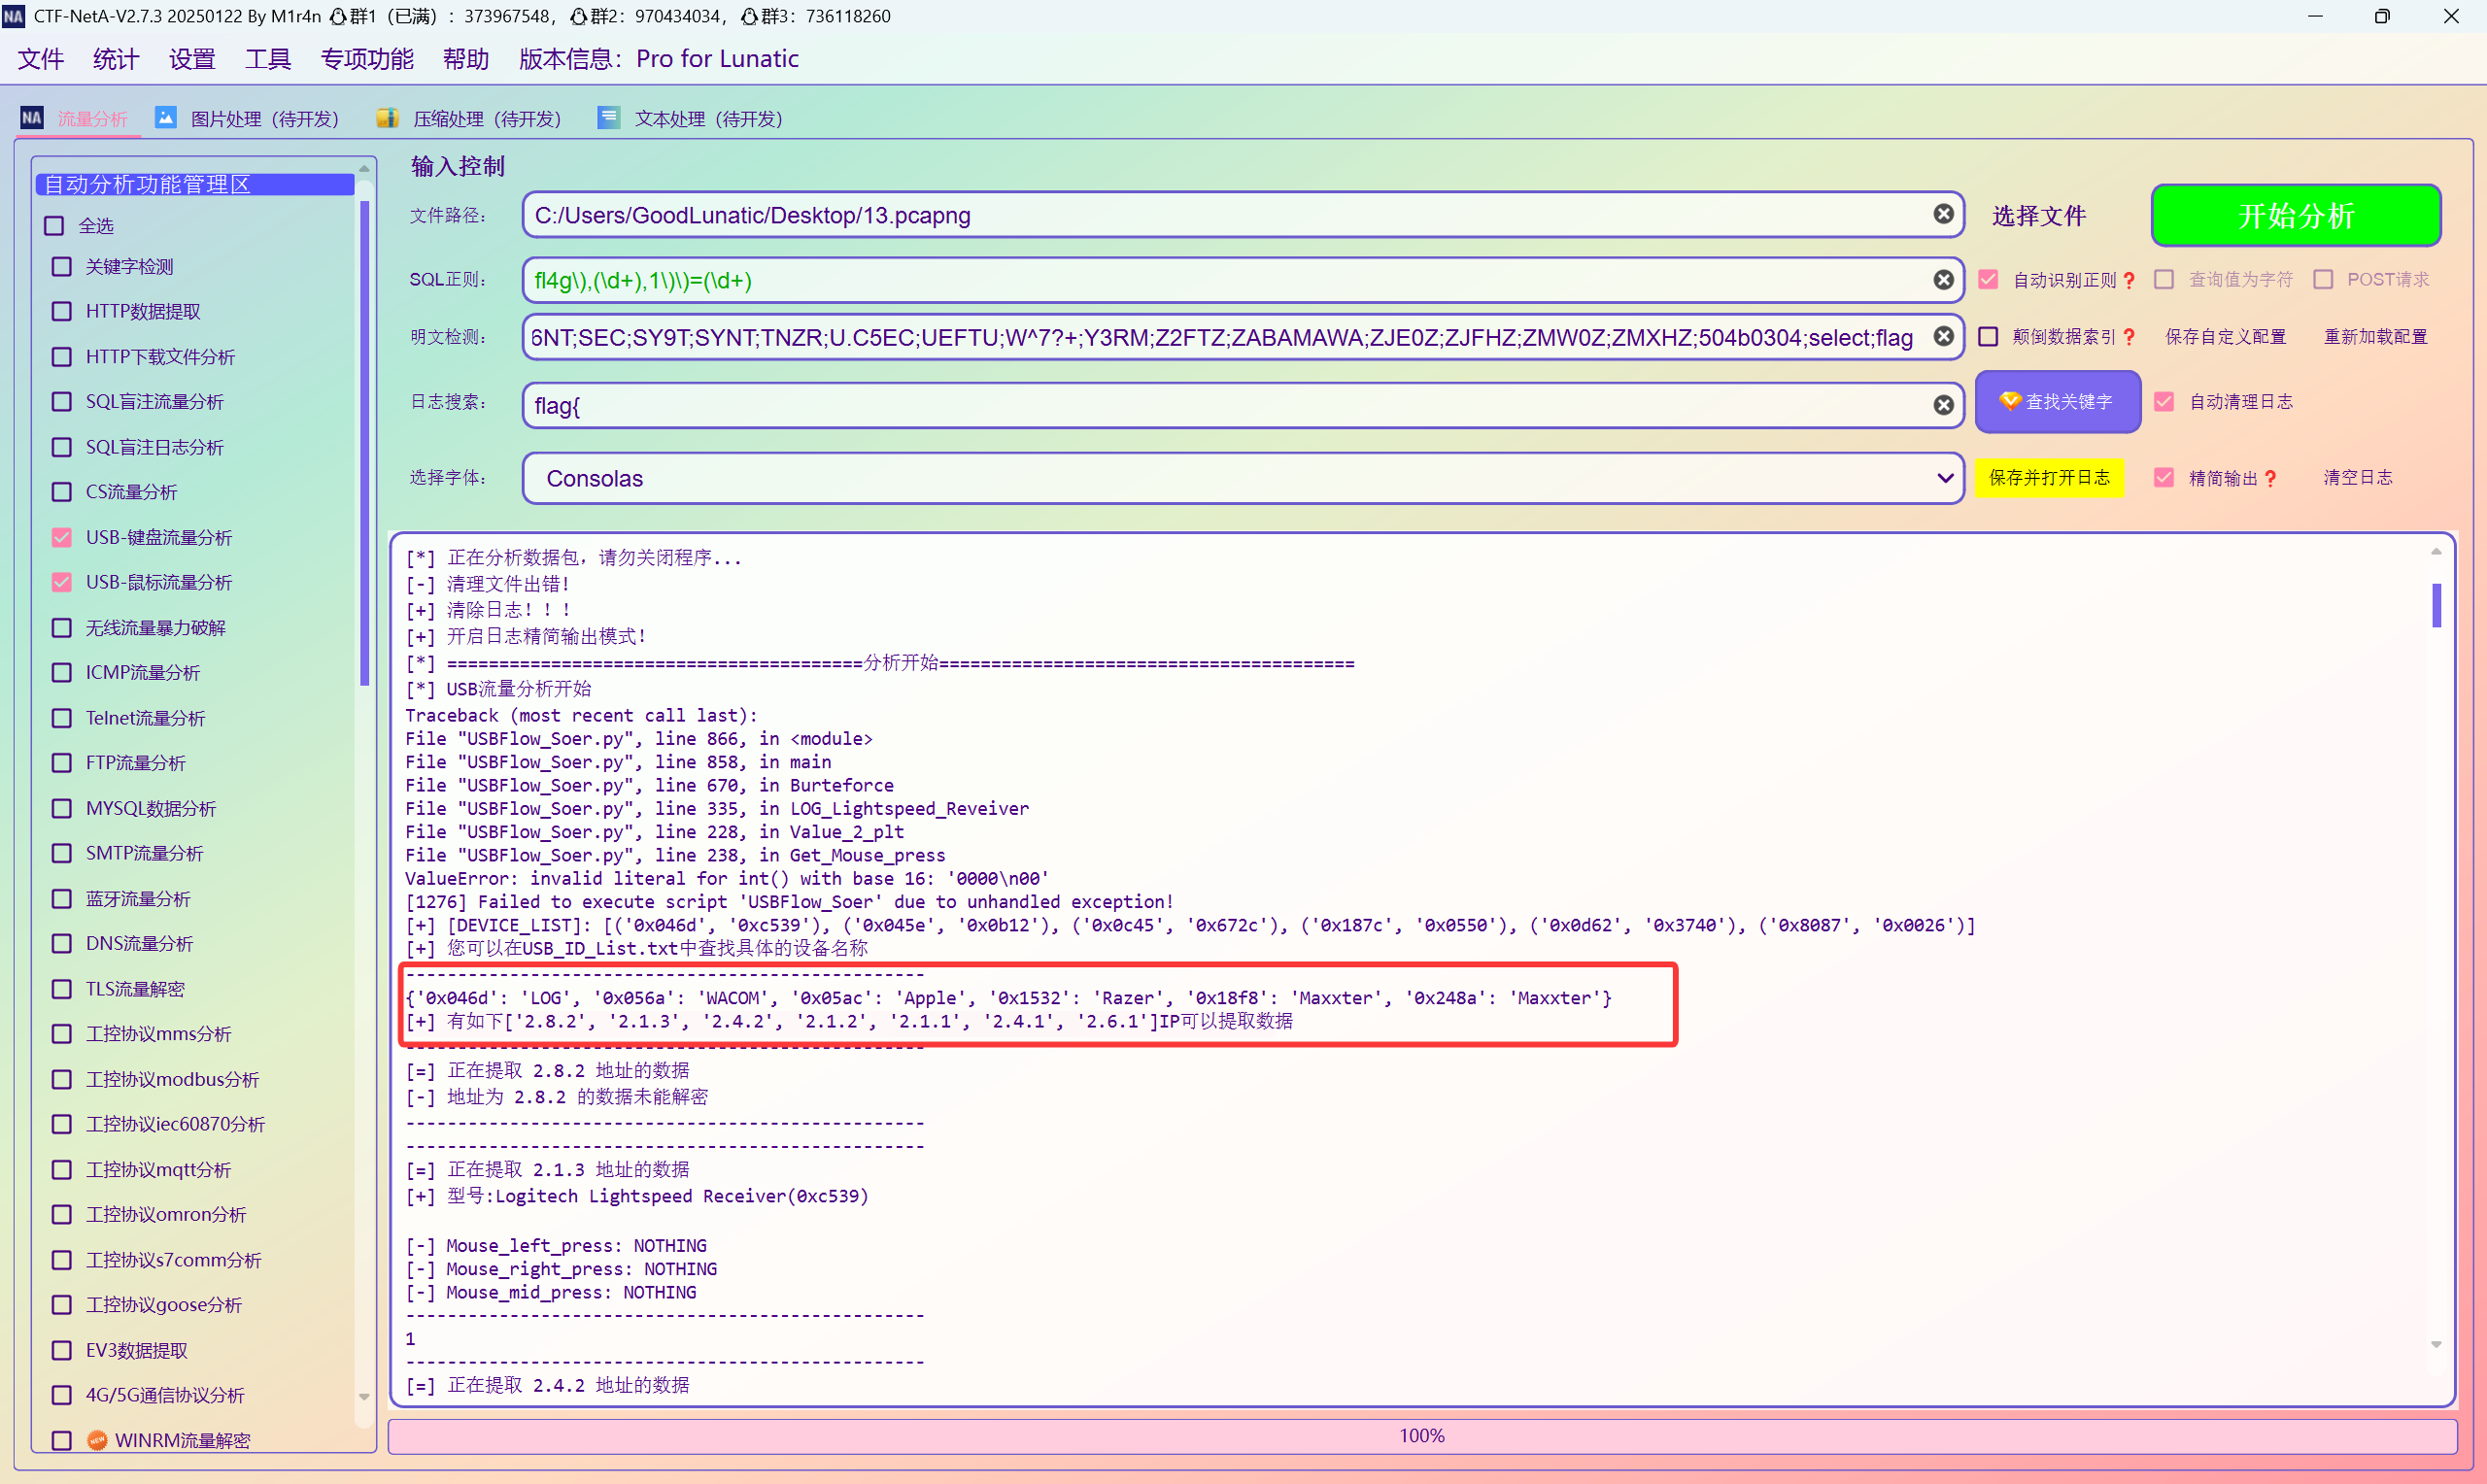Open the 文件 menu

pyautogui.click(x=41, y=59)
